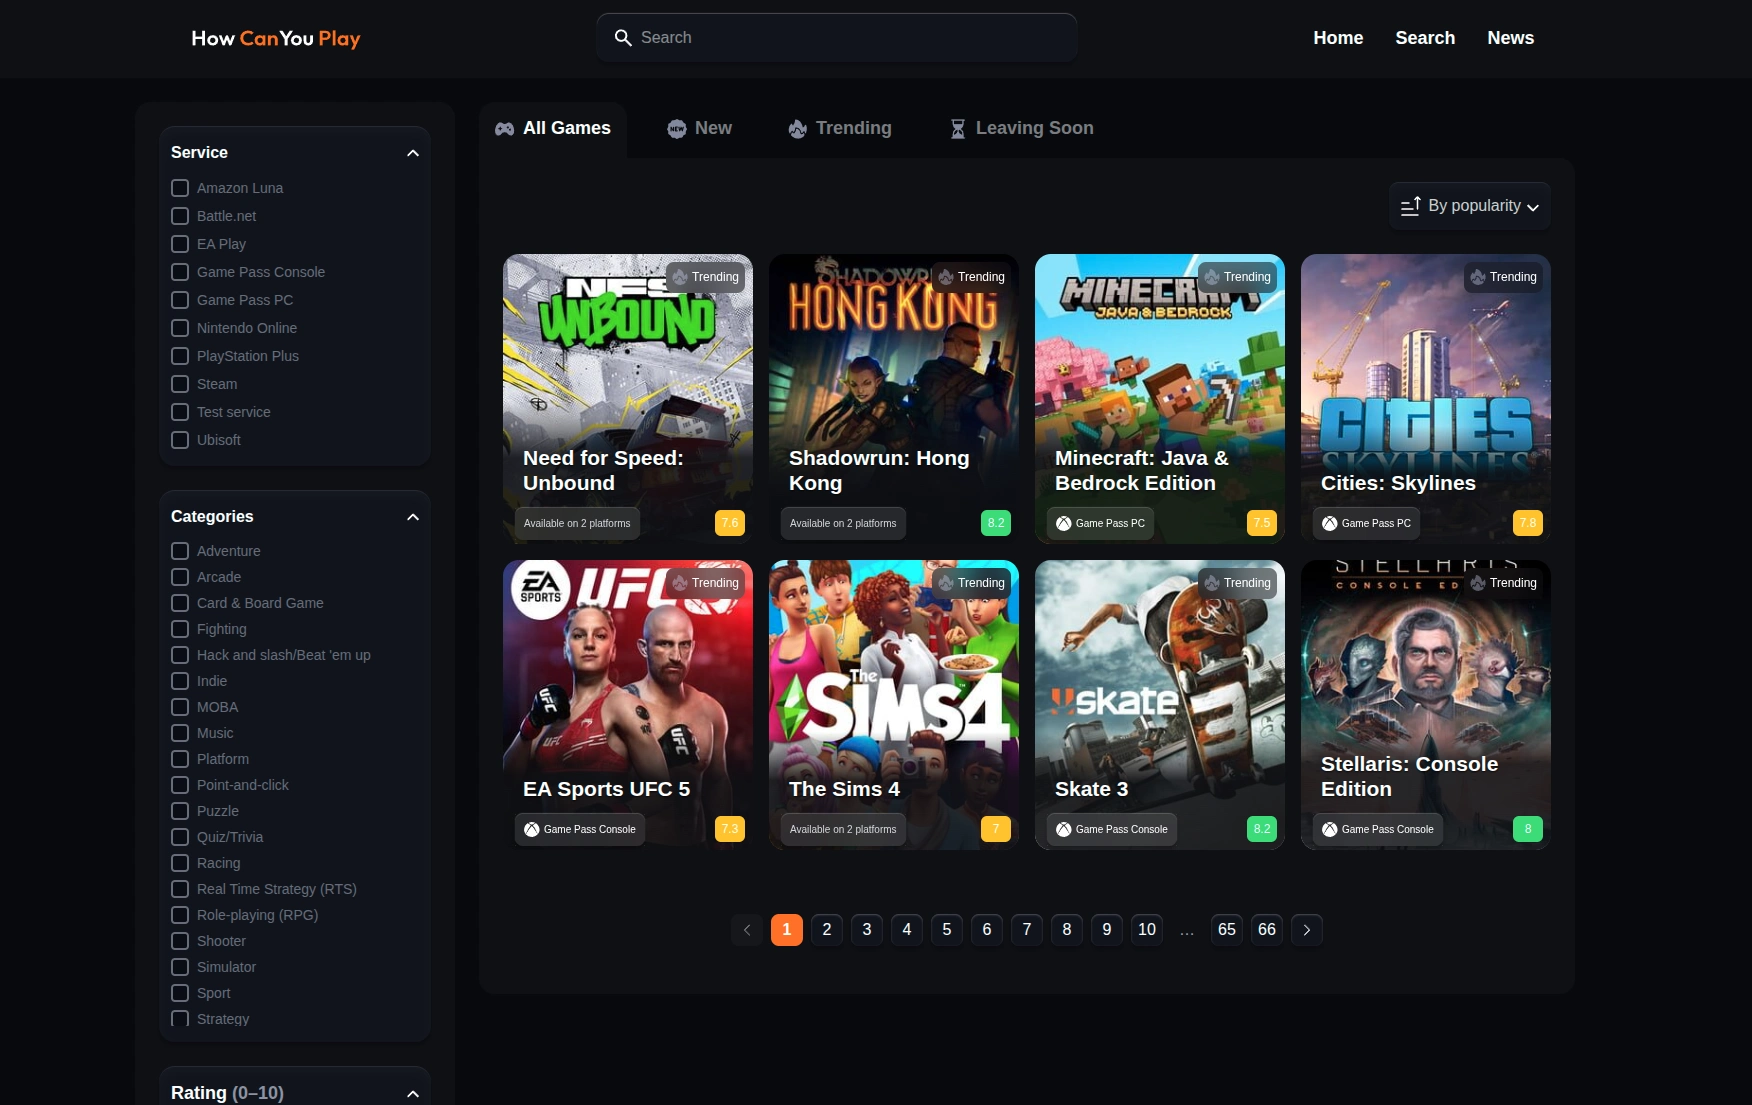Click the 7.6 rating badge on Need for Speed
The height and width of the screenshot is (1105, 1752).
730,523
